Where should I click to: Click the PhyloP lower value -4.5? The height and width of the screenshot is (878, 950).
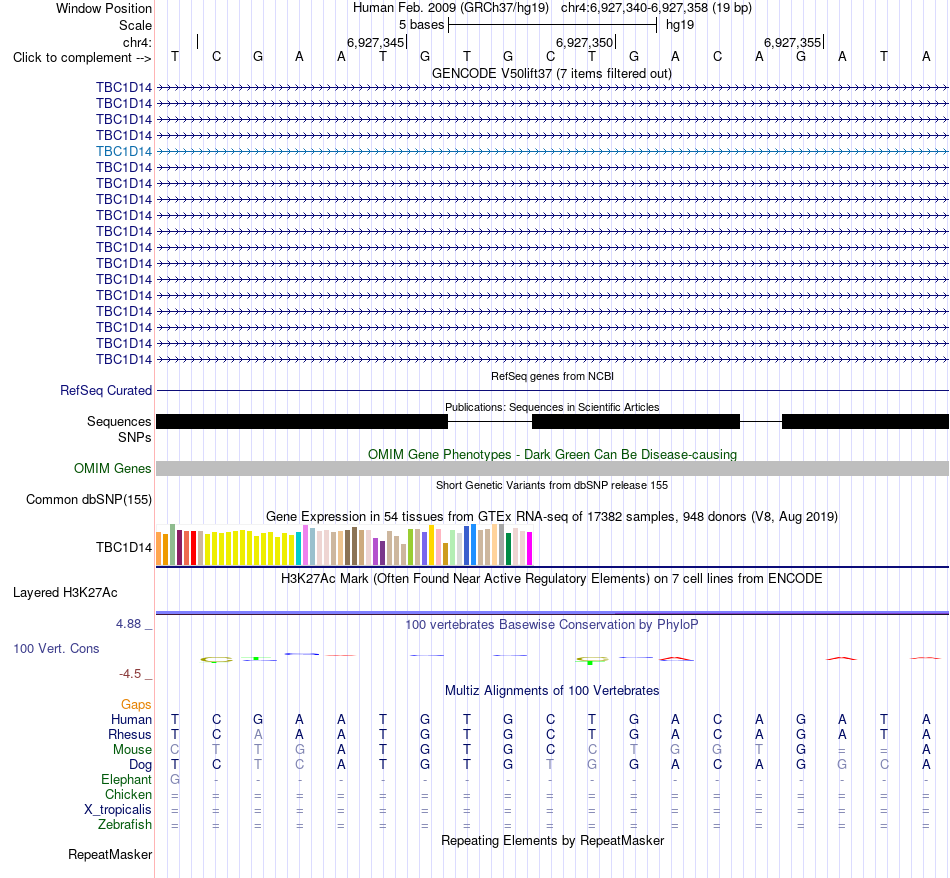coord(130,674)
